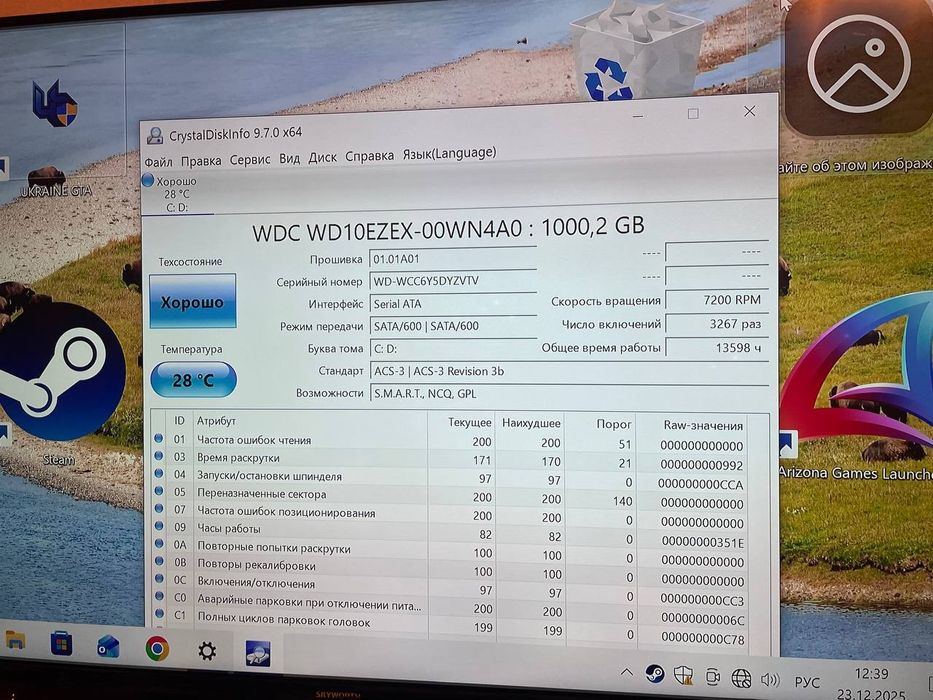Select the Часы работы row
Screen dimensions: 933x700
[x=450, y=533]
